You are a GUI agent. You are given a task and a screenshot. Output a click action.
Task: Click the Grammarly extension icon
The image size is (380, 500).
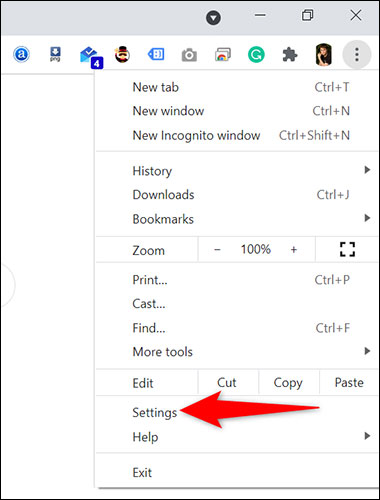[256, 55]
